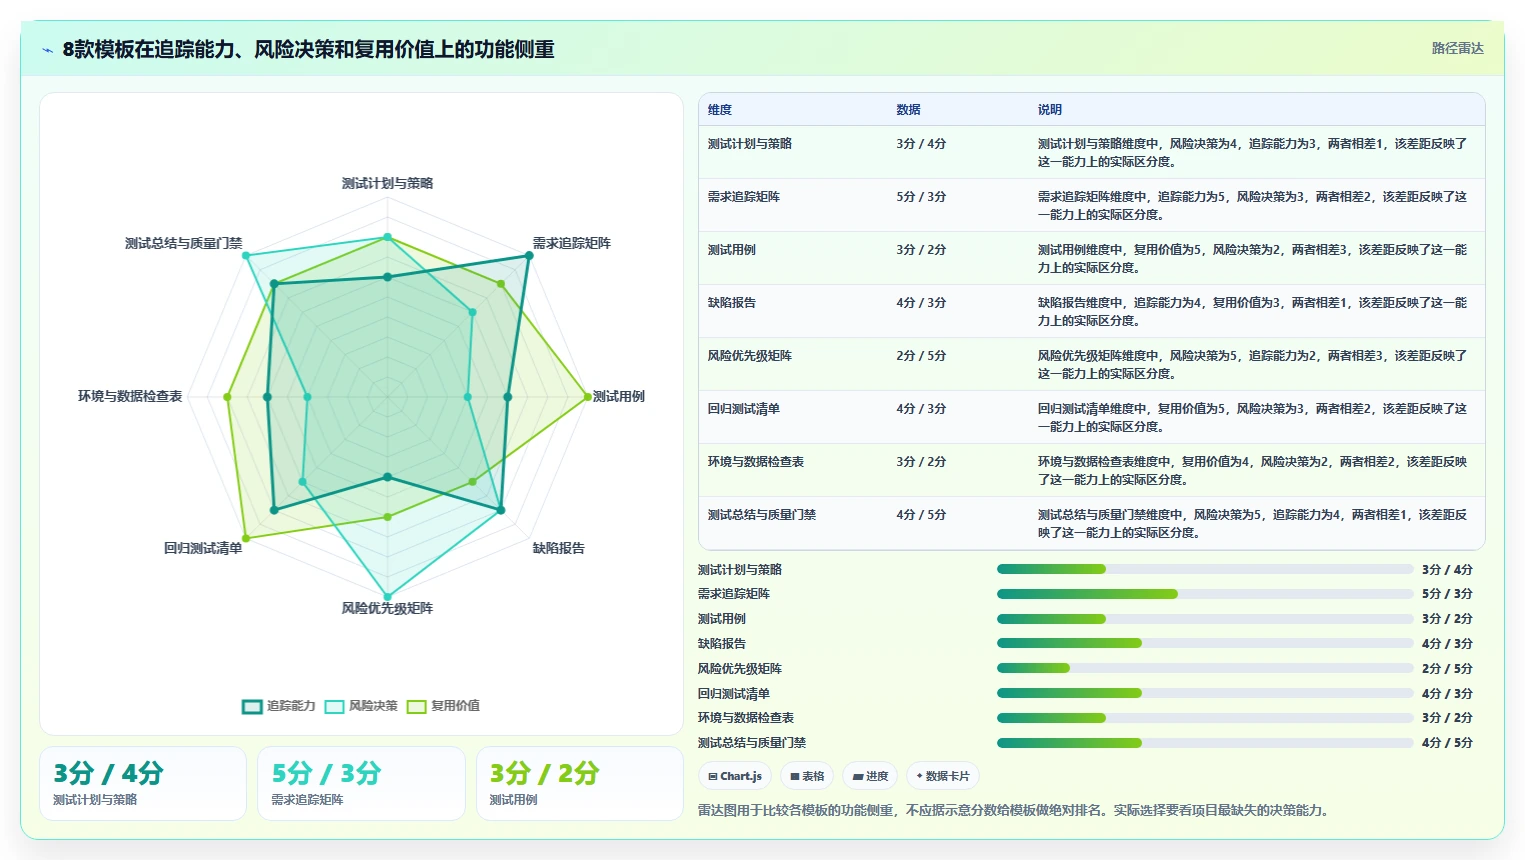Screen dimensions: 1525x860
Task: Click the 测试总结与质量门禁 axis label on the radar
Action: pos(183,244)
